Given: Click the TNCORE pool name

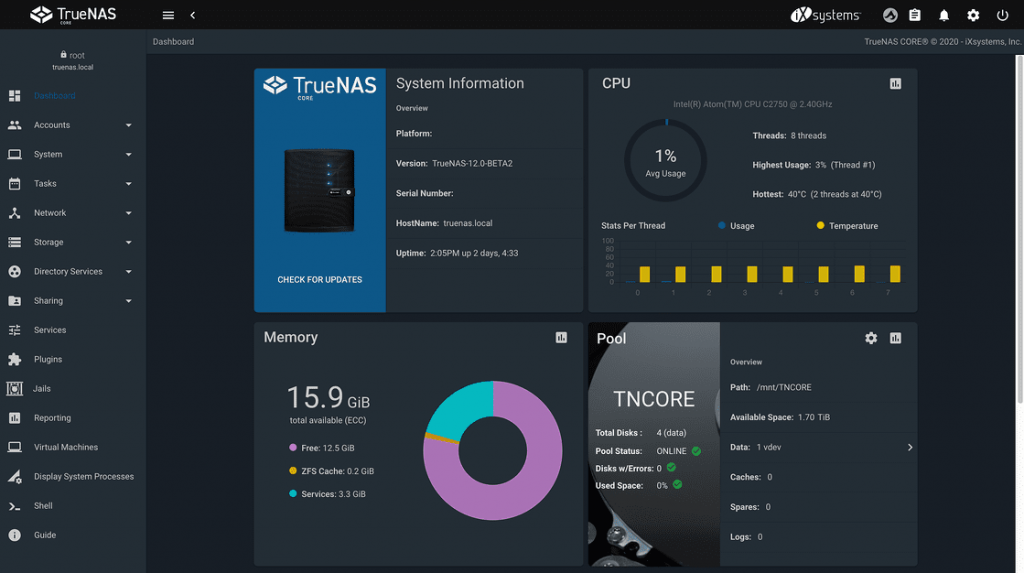Looking at the screenshot, I should pyautogui.click(x=654, y=399).
